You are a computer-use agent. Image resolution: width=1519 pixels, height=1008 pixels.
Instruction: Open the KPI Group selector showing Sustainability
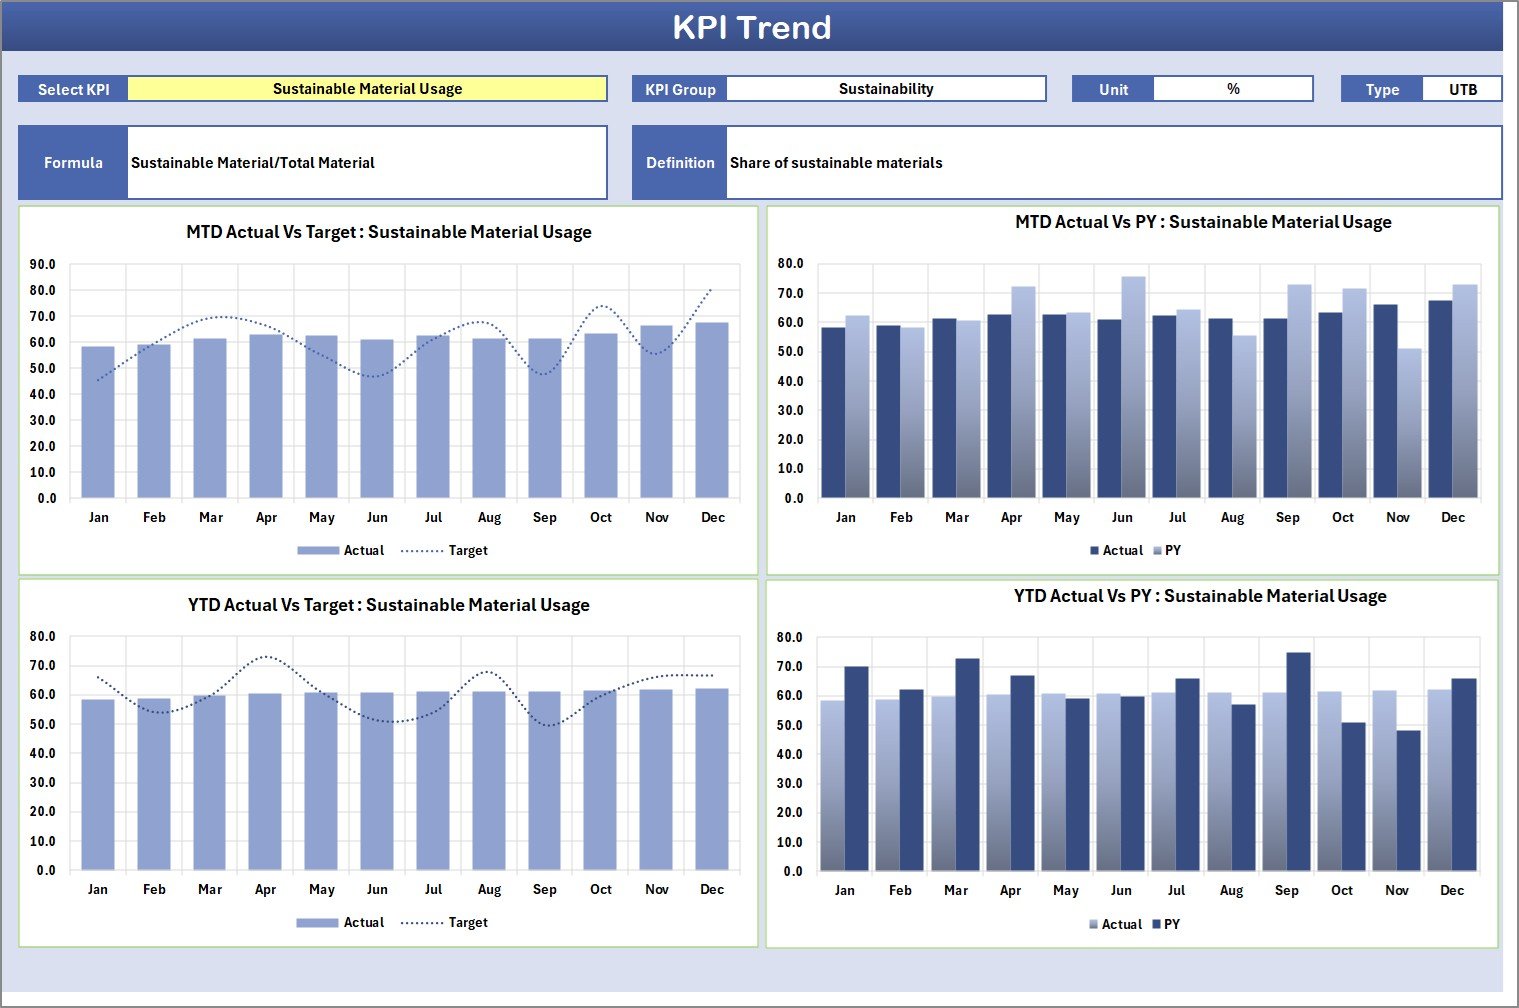[886, 88]
